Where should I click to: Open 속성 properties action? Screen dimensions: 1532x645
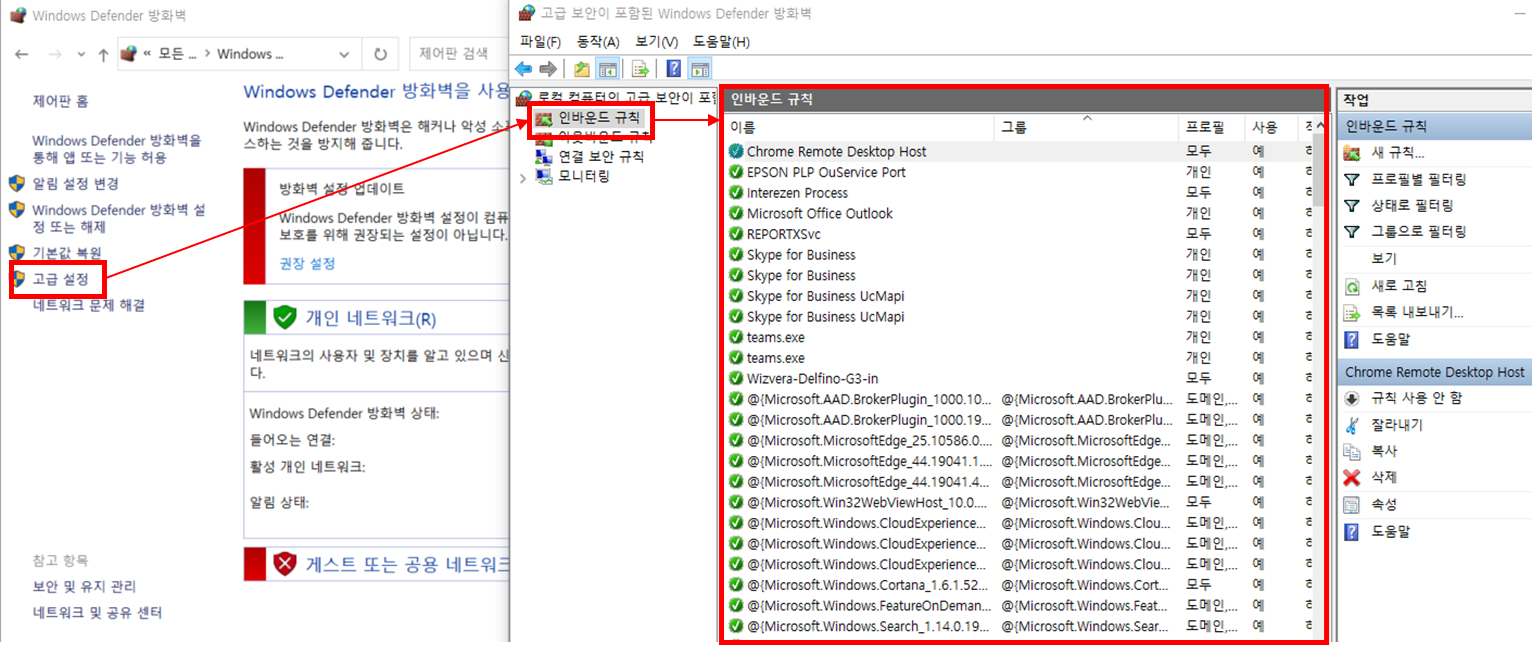1384,505
